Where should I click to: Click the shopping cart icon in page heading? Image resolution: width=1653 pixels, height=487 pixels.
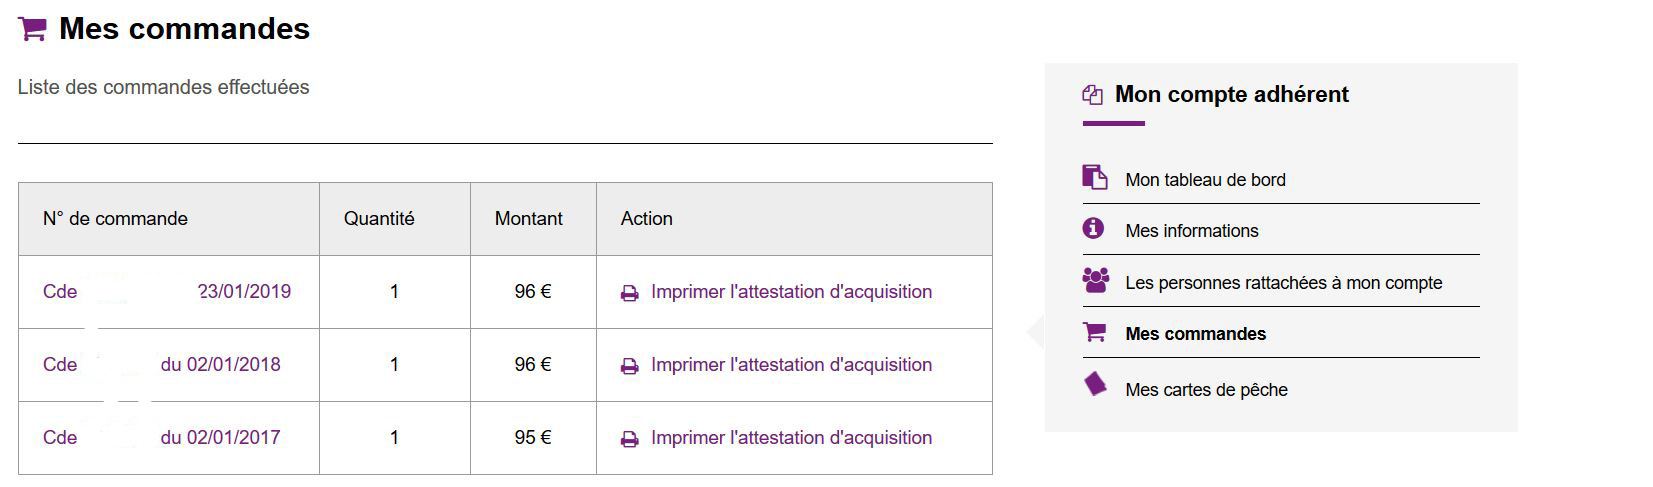[x=33, y=29]
